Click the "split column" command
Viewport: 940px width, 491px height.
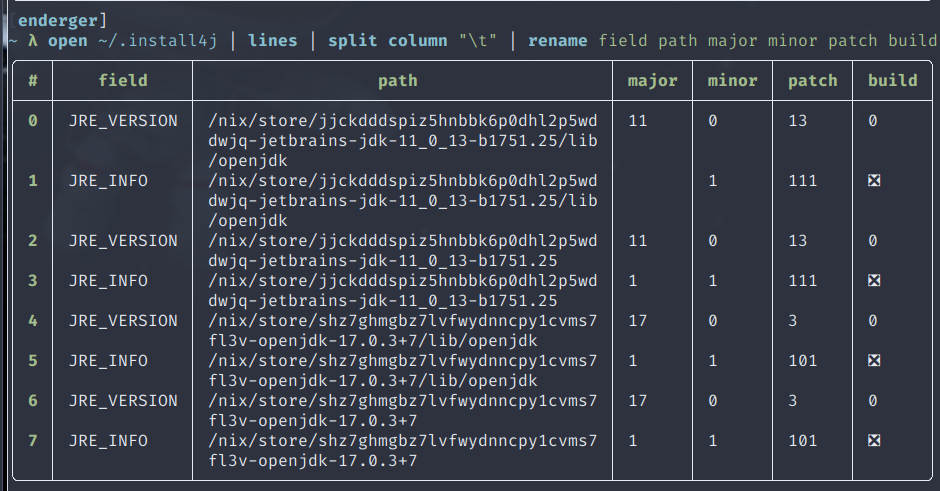pyautogui.click(x=387, y=41)
